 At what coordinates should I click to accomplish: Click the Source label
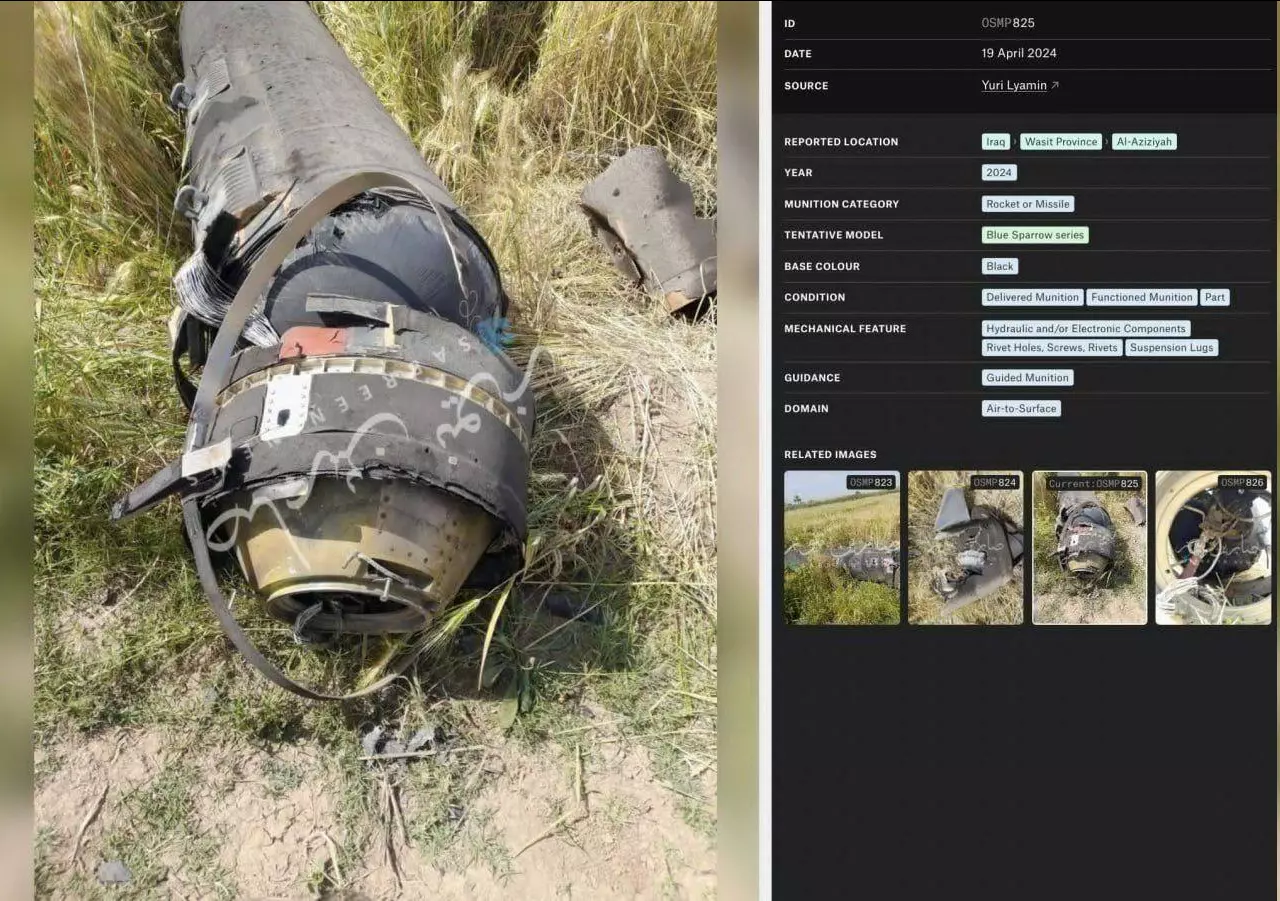[x=806, y=86]
